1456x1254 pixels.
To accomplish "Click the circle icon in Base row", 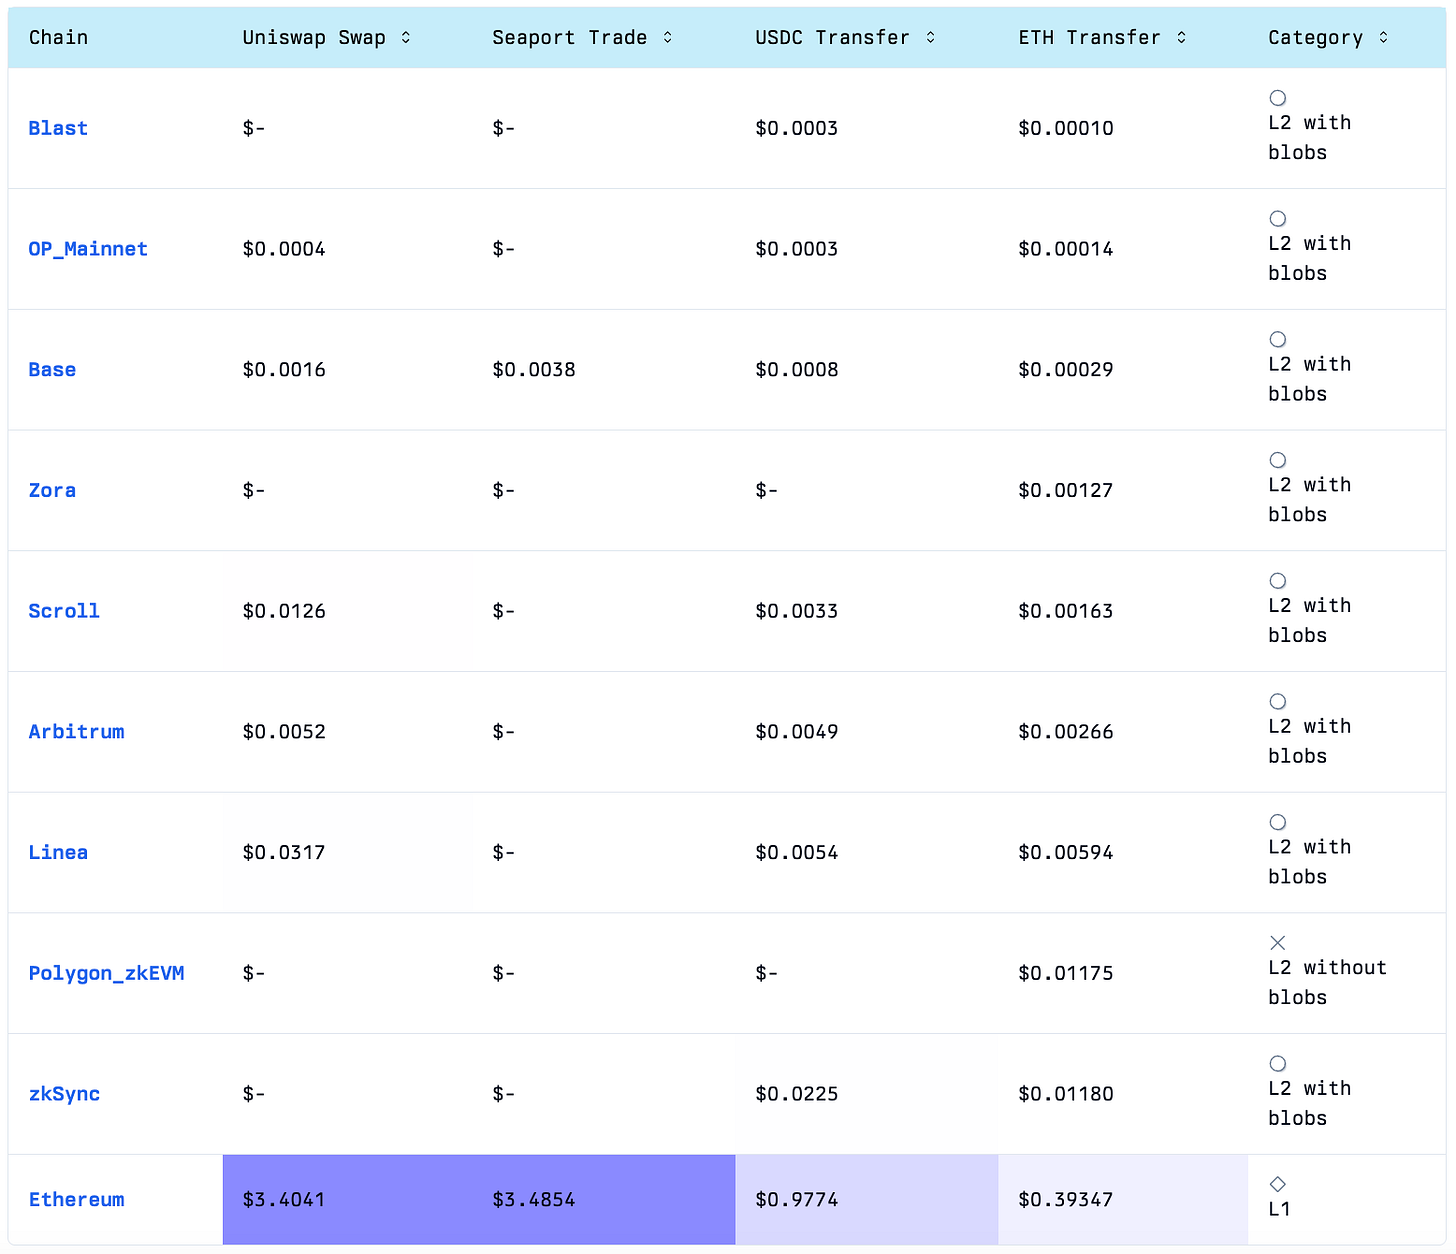I will (x=1278, y=340).
